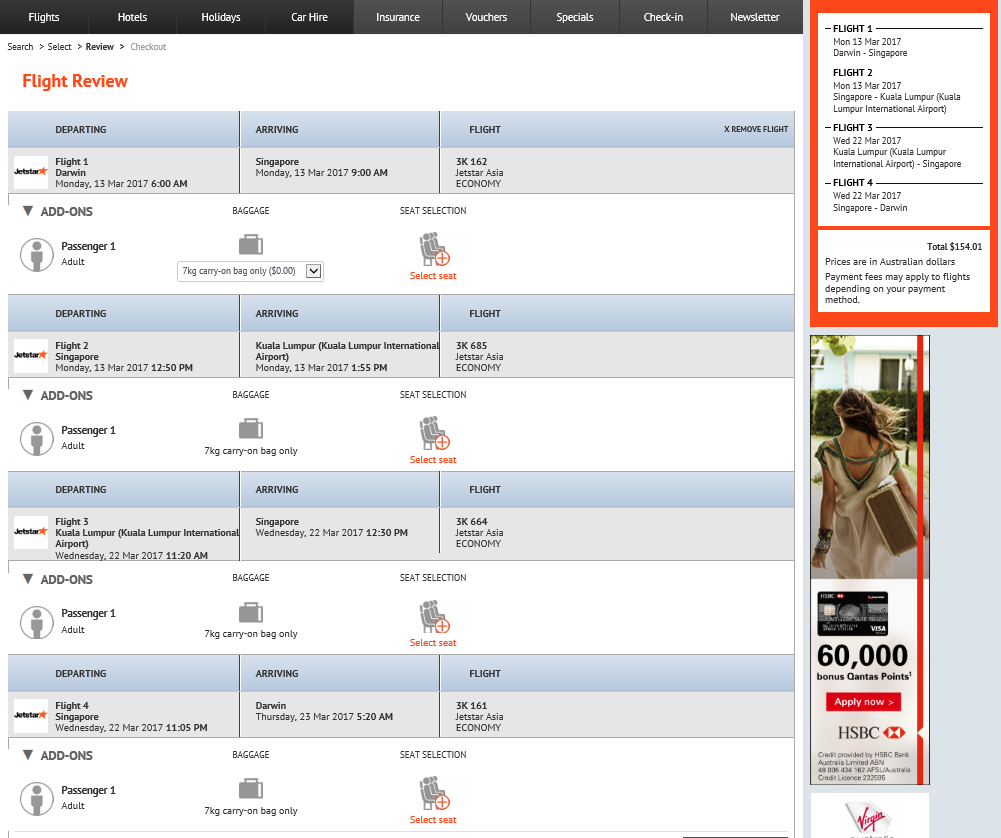
Task: Click woman with suitcase ad image
Action: click(864, 457)
